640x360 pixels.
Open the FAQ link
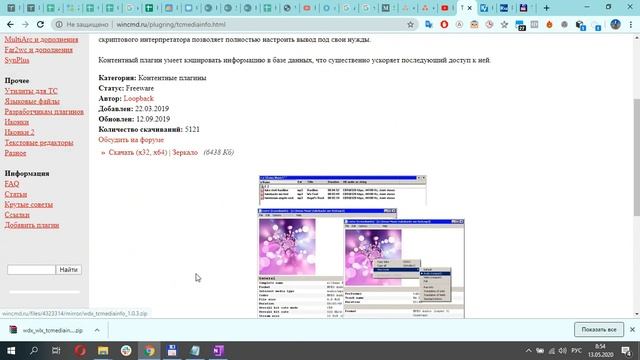pyautogui.click(x=12, y=184)
